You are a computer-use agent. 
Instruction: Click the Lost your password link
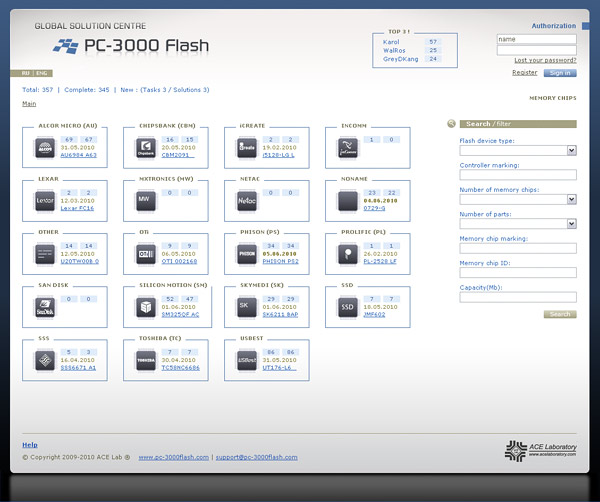pyautogui.click(x=544, y=61)
